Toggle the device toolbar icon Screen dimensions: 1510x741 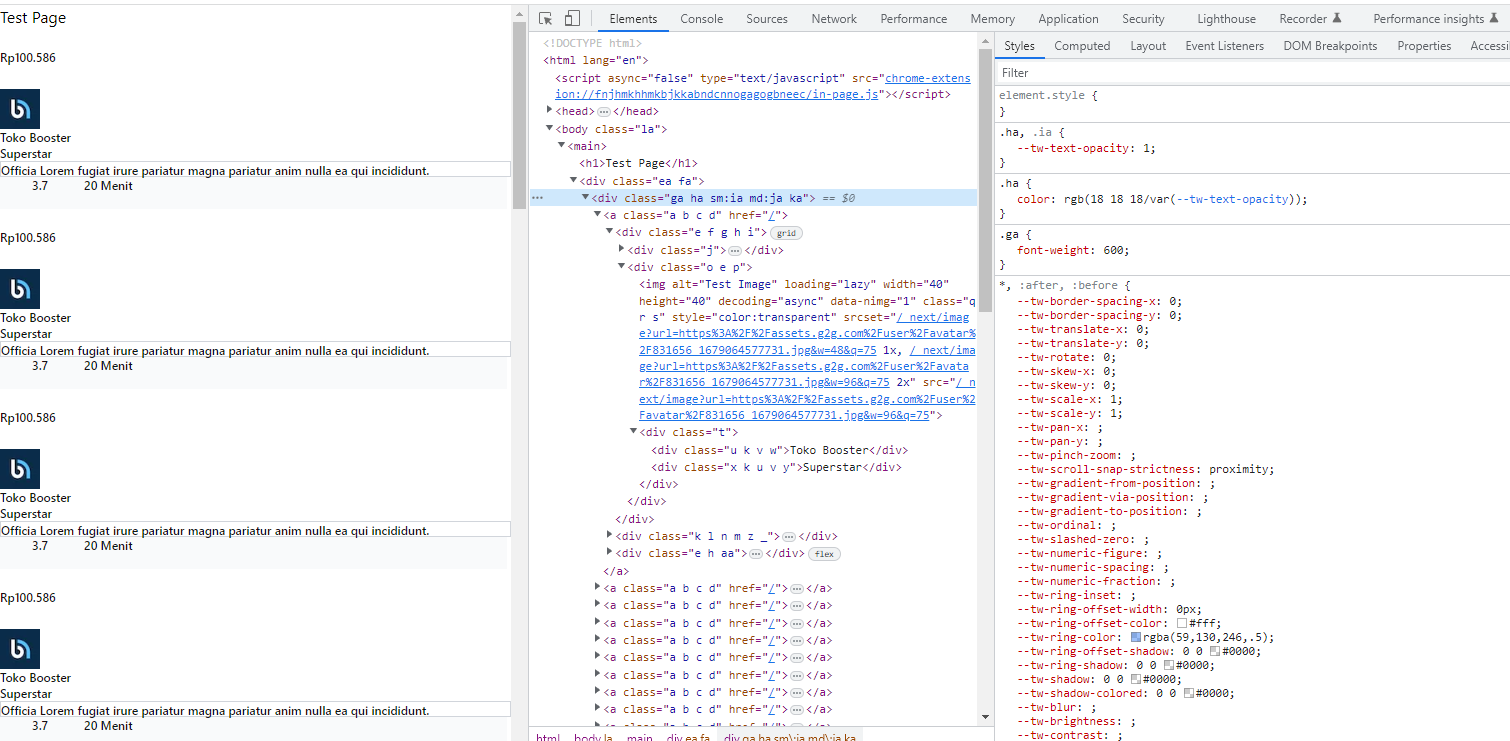(x=572, y=18)
